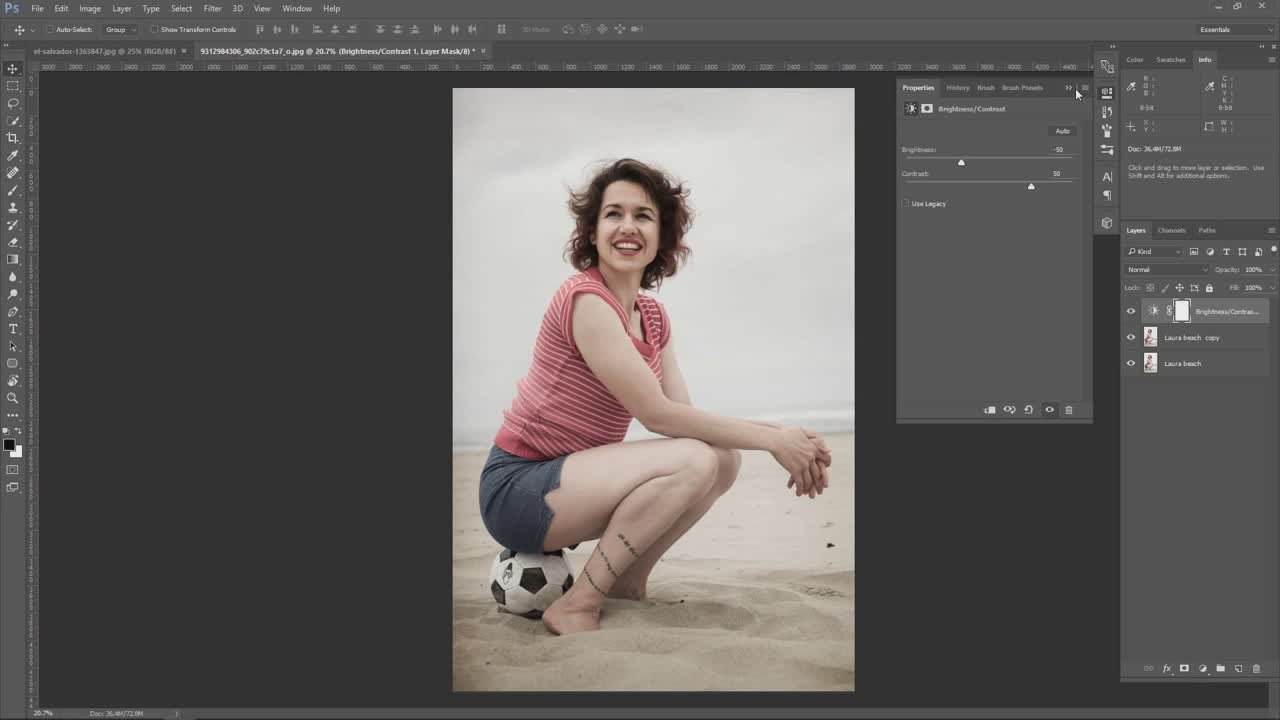Open the Paragraph panel icon
Screen dimensions: 1280x720
pyautogui.click(x=1107, y=195)
